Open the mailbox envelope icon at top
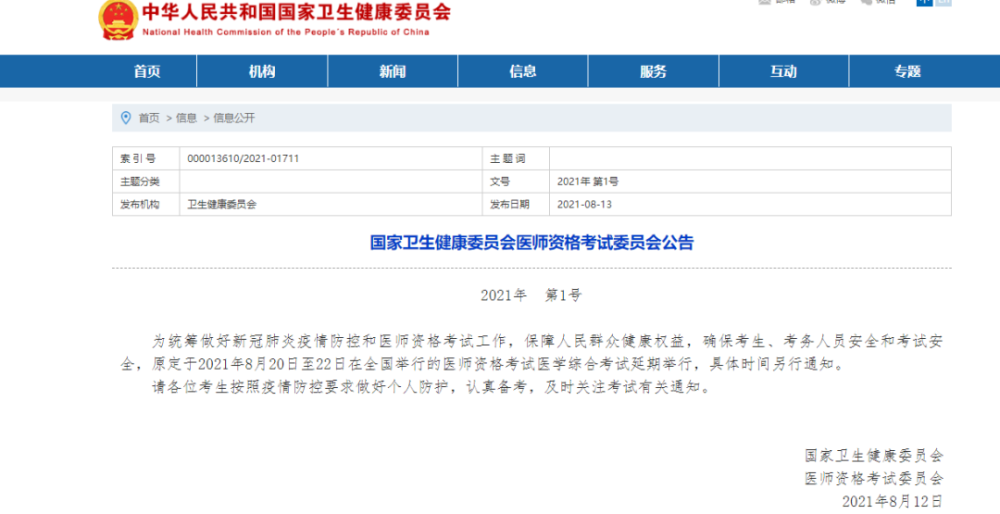 click(765, 2)
